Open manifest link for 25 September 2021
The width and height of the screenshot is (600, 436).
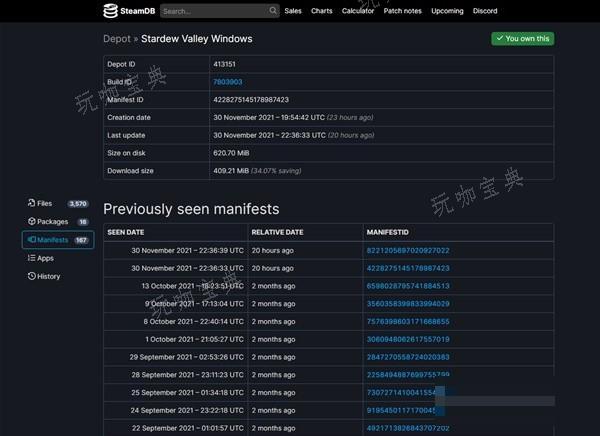point(401,393)
